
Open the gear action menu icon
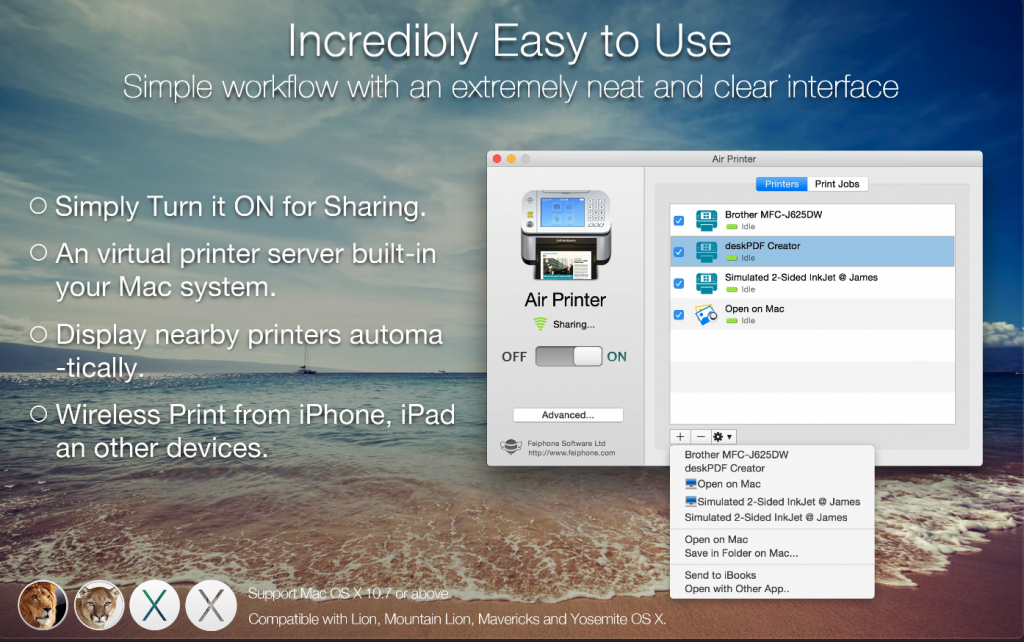719,437
